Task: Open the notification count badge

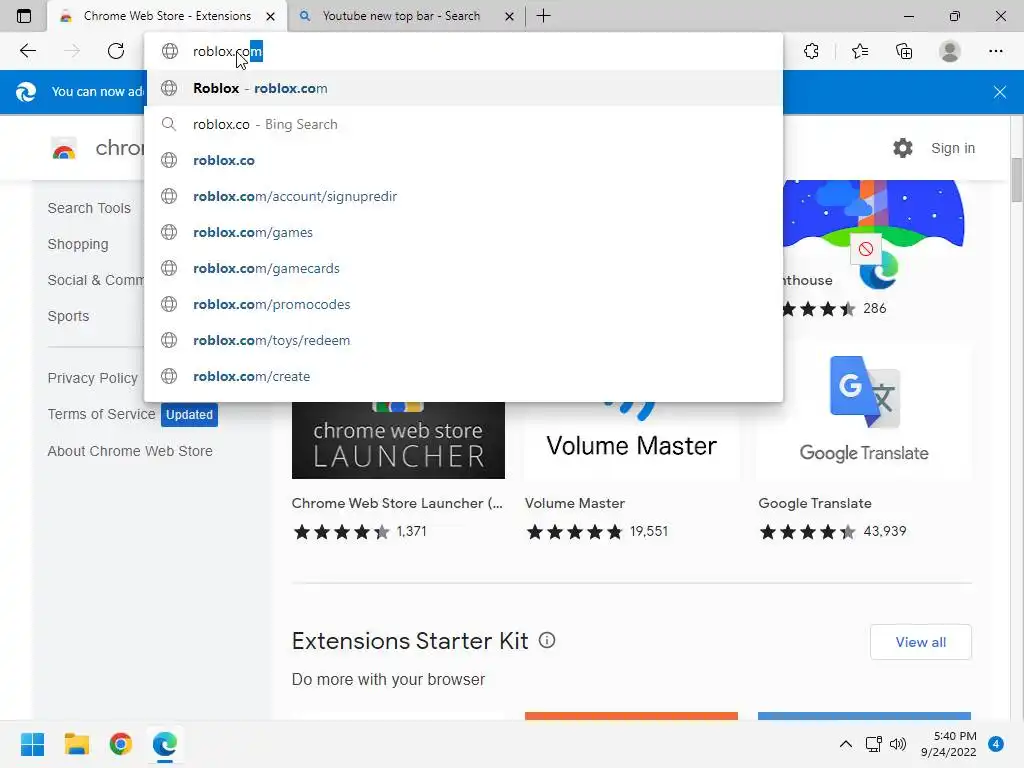Action: 996,744
